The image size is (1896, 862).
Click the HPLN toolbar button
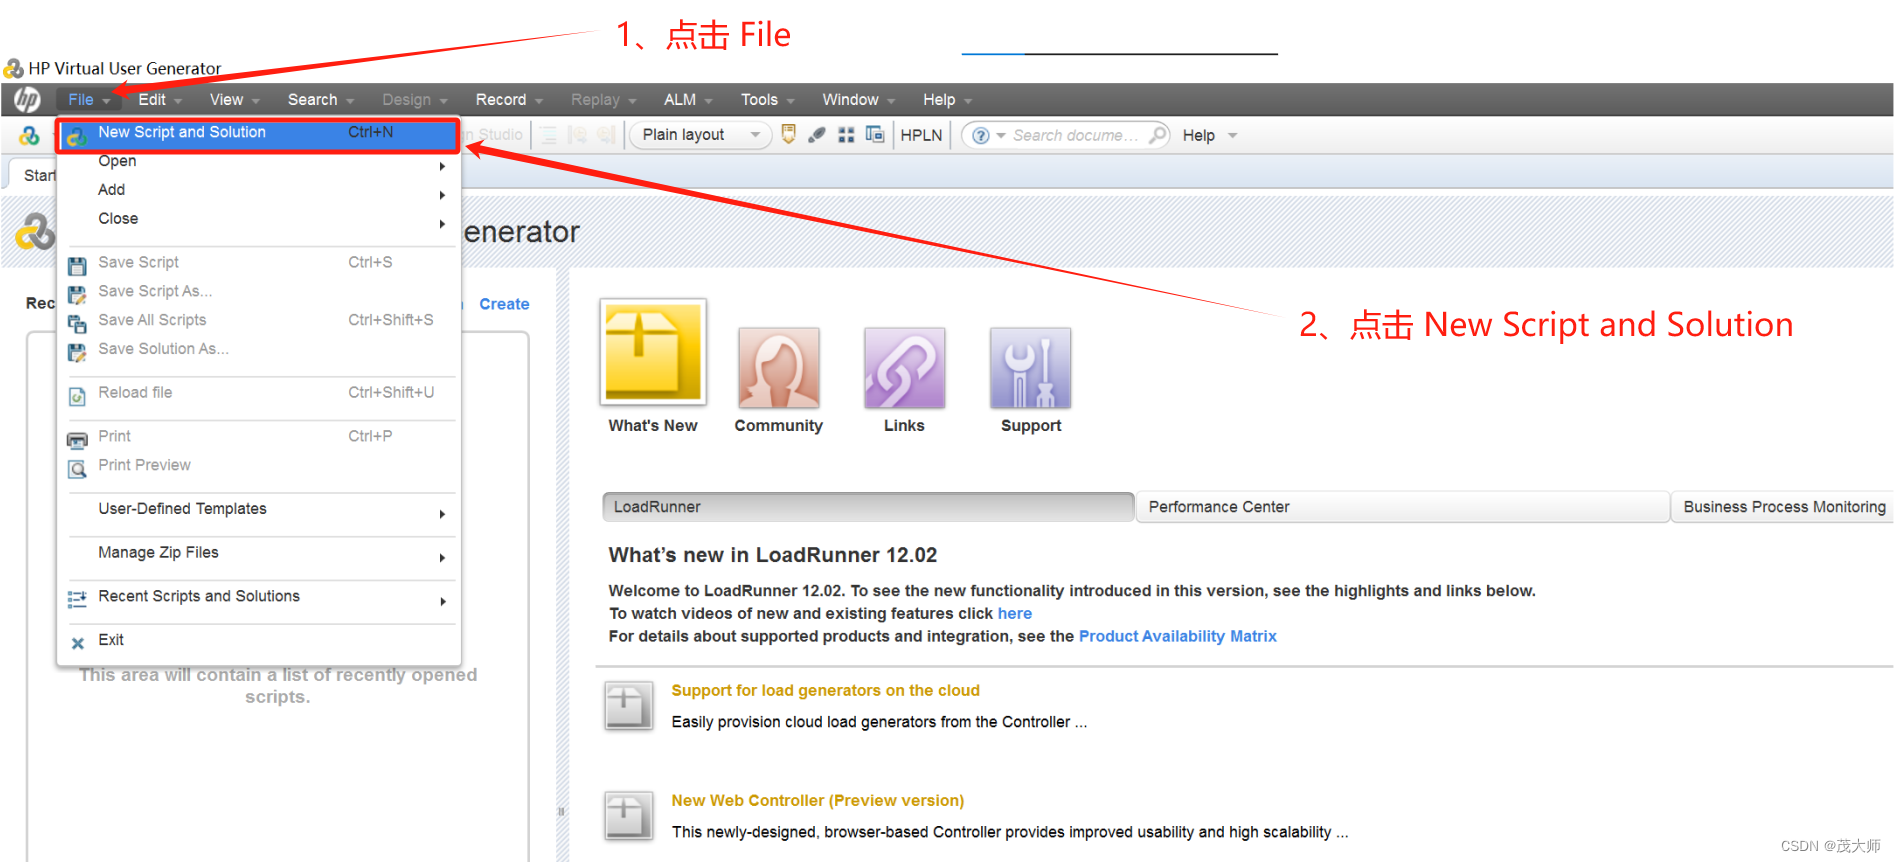pos(921,135)
